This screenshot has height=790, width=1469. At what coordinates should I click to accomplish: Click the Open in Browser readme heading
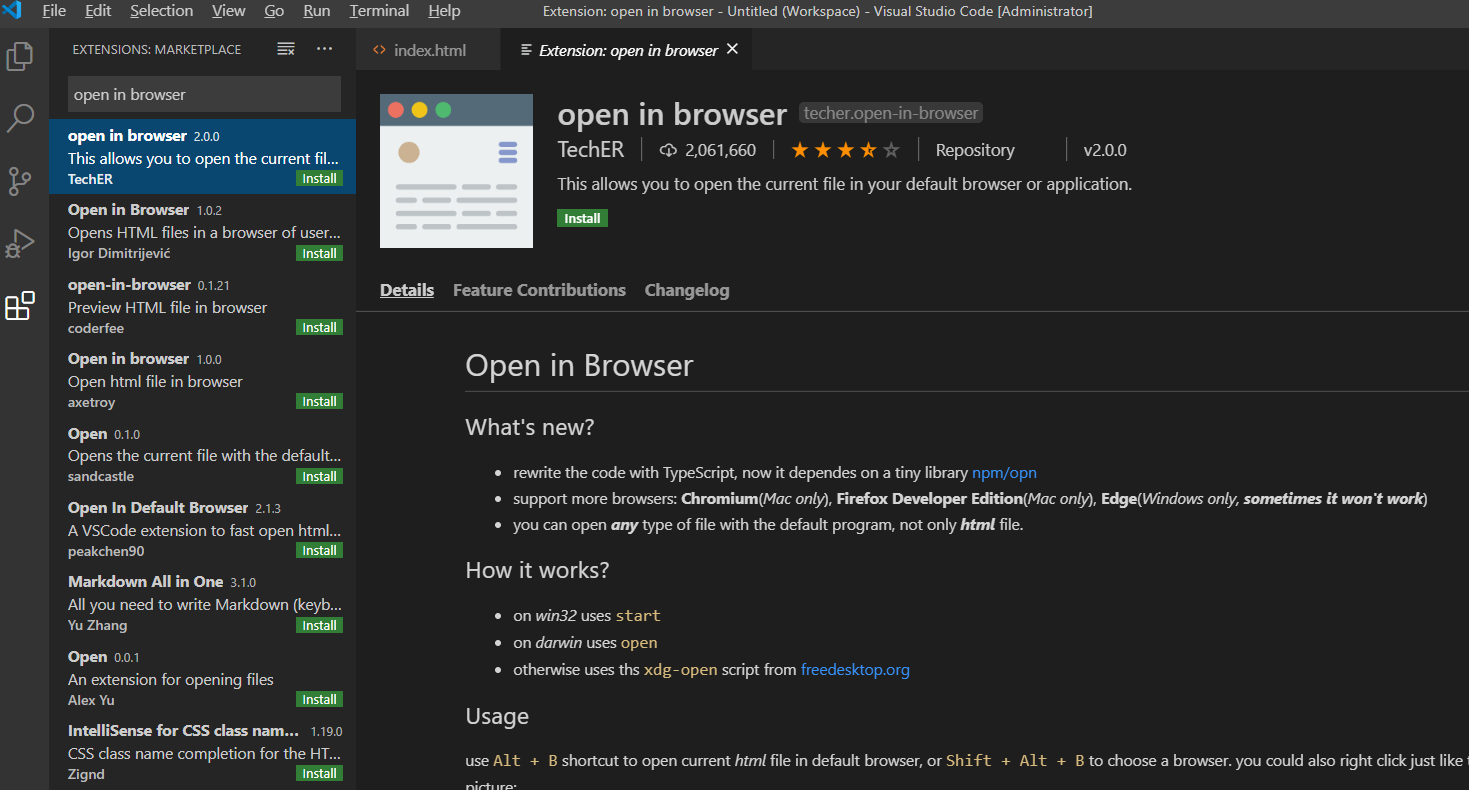coord(579,365)
